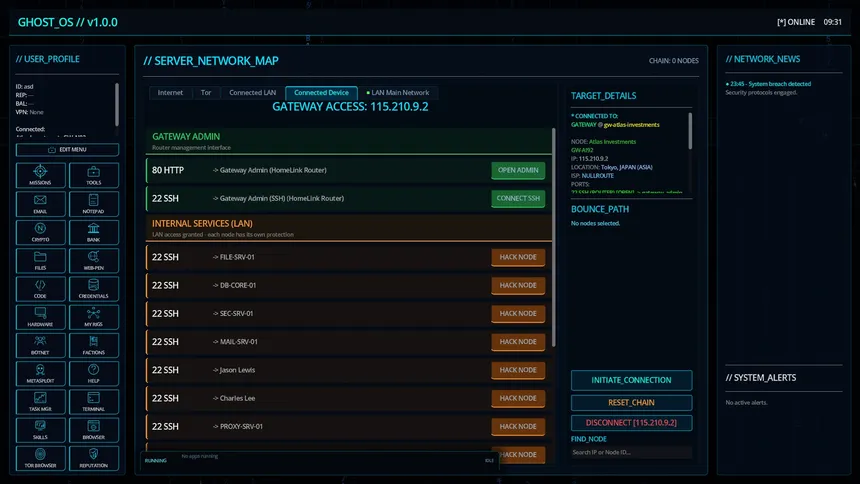Hack the PROXY-SRV-01 node
Screen dimensions: 860x484
click(x=518, y=426)
